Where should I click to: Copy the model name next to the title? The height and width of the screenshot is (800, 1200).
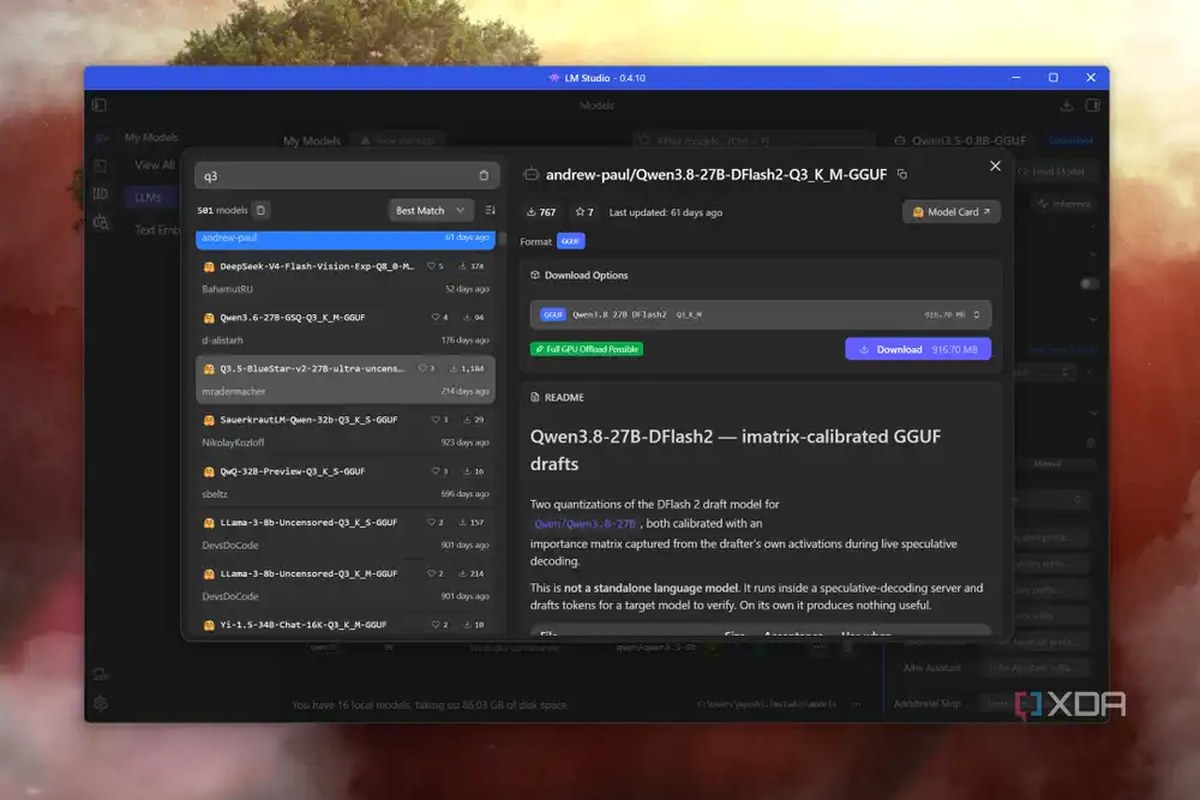click(902, 174)
